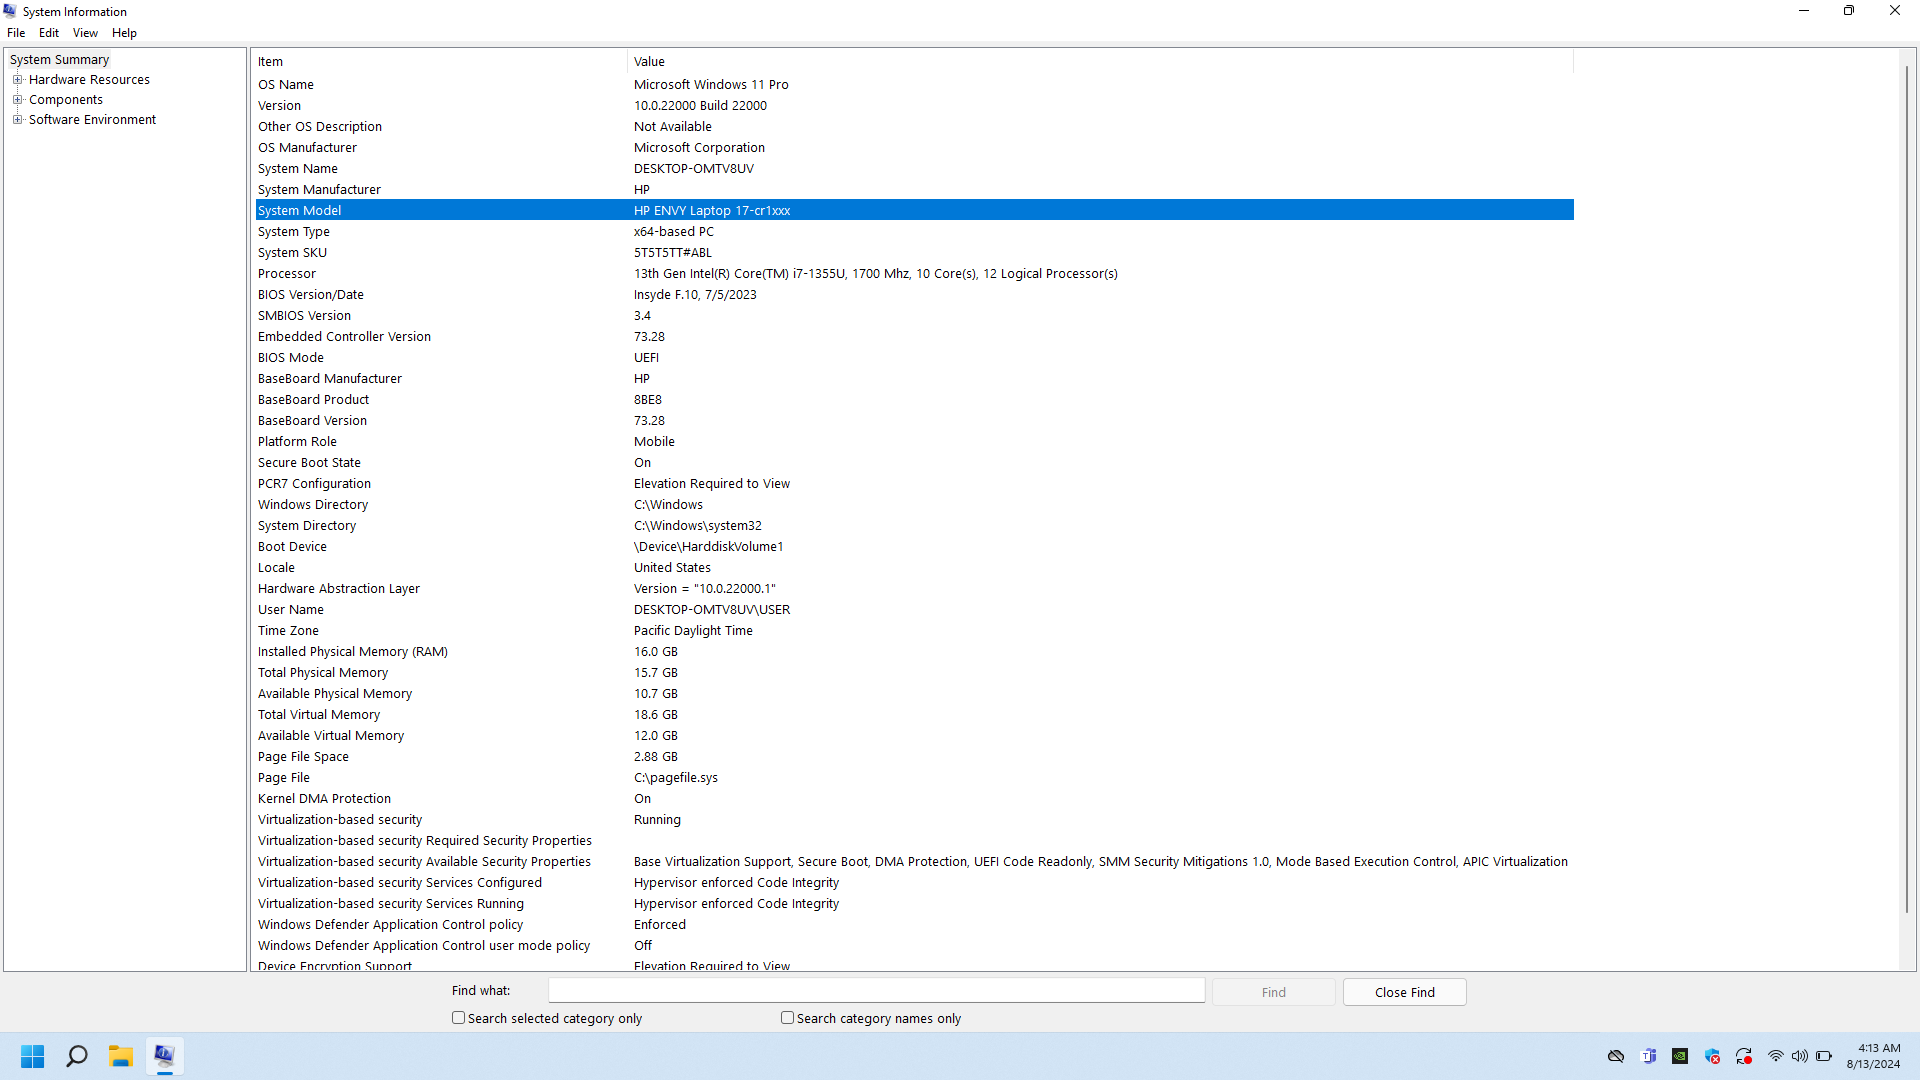
Task: Open the View menu
Action: [x=85, y=33]
